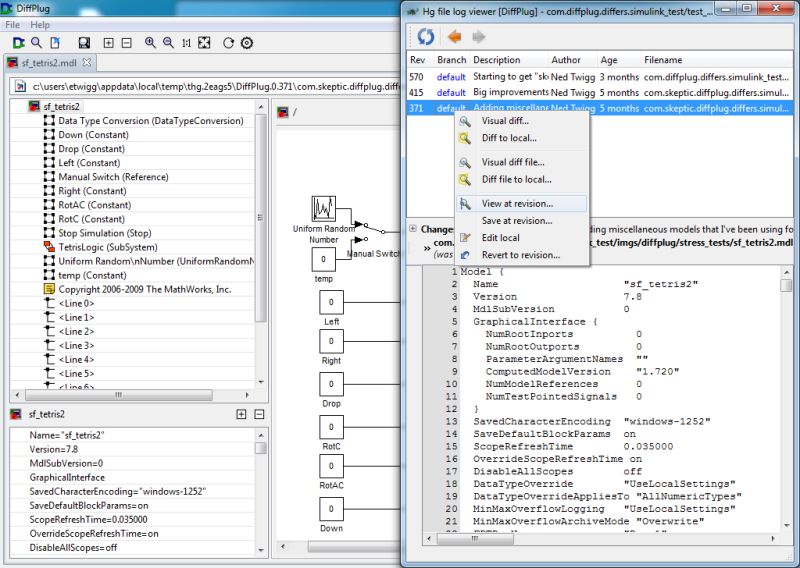The height and width of the screenshot is (568, 800).
Task: Click the magnifier search icon in toolbar
Action: (x=36, y=43)
